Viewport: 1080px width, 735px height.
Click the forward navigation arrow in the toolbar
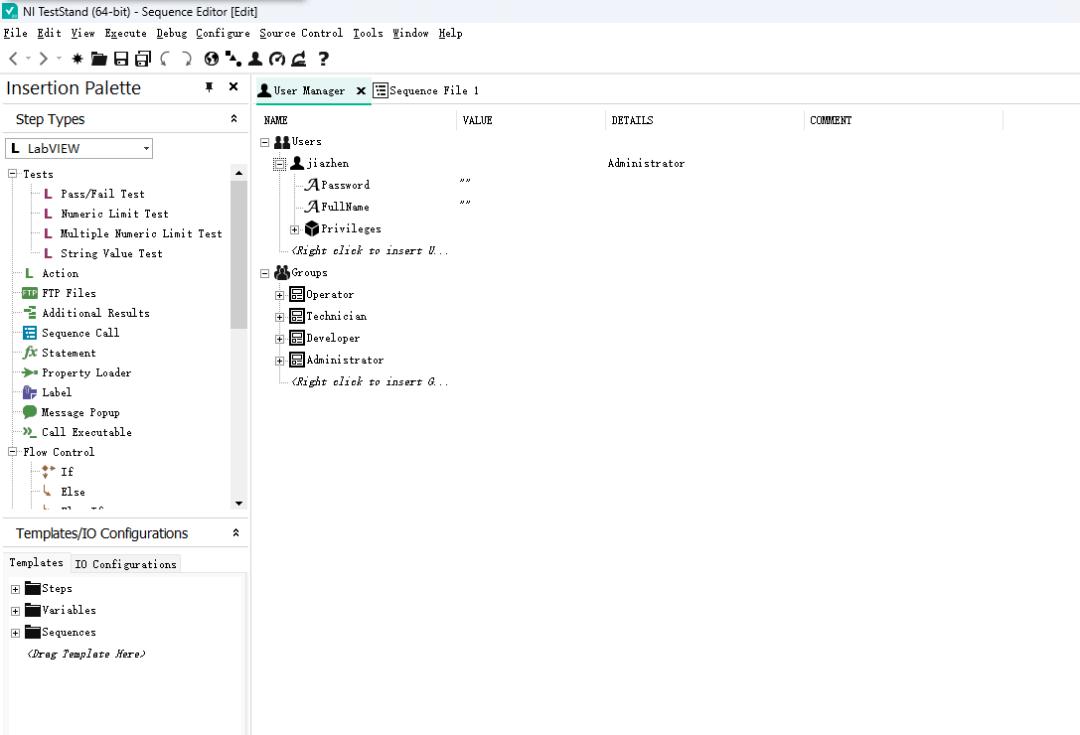[x=43, y=59]
